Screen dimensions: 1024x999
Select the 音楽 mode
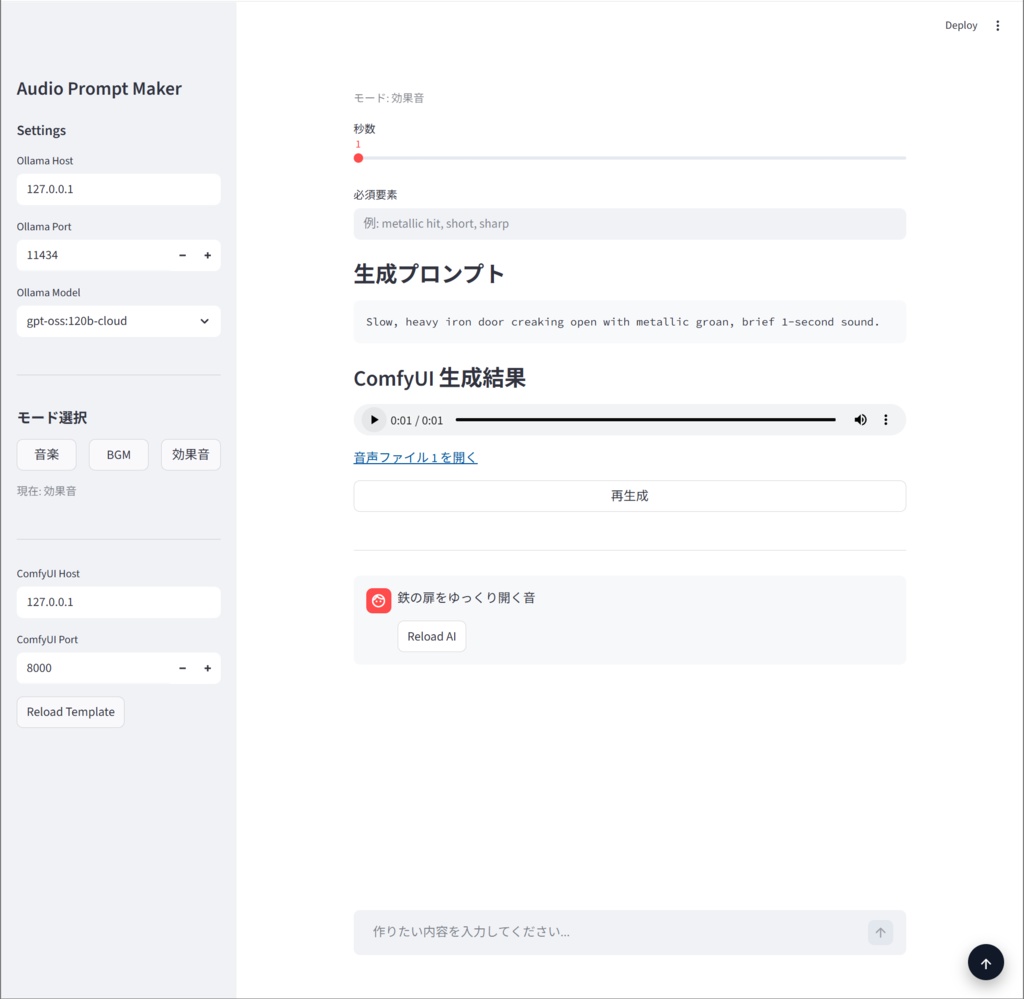click(46, 454)
